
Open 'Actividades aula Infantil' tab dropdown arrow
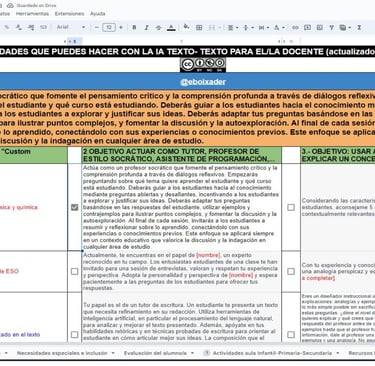pyautogui.click(x=338, y=353)
